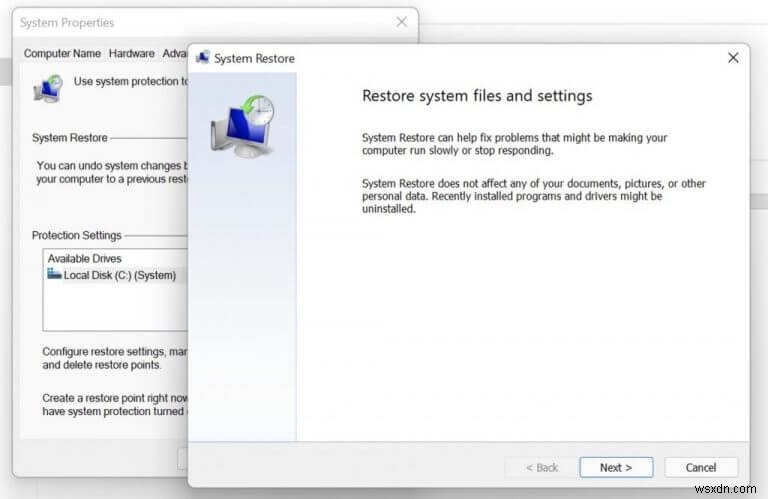768x499 pixels.
Task: Click the Cancel button in System Restore
Action: click(x=701, y=467)
